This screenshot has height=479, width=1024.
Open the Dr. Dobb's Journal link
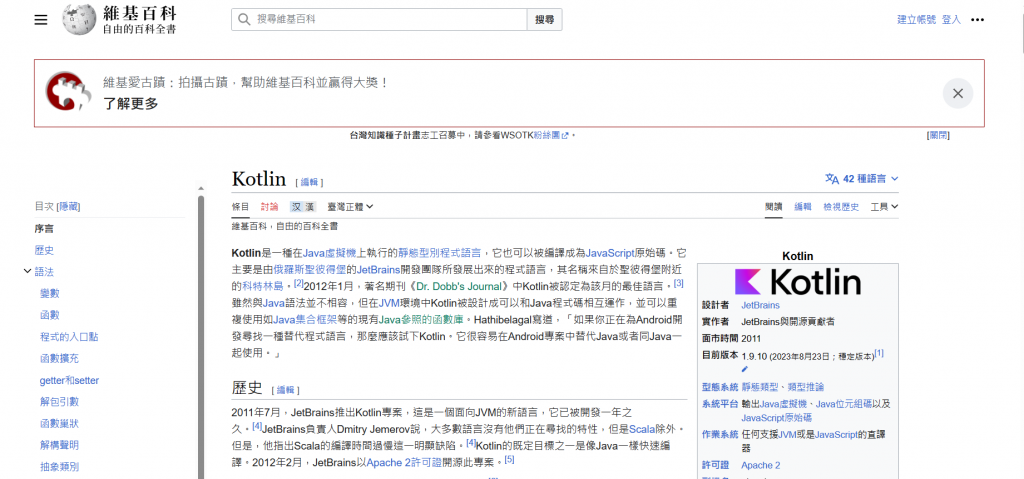[460, 286]
